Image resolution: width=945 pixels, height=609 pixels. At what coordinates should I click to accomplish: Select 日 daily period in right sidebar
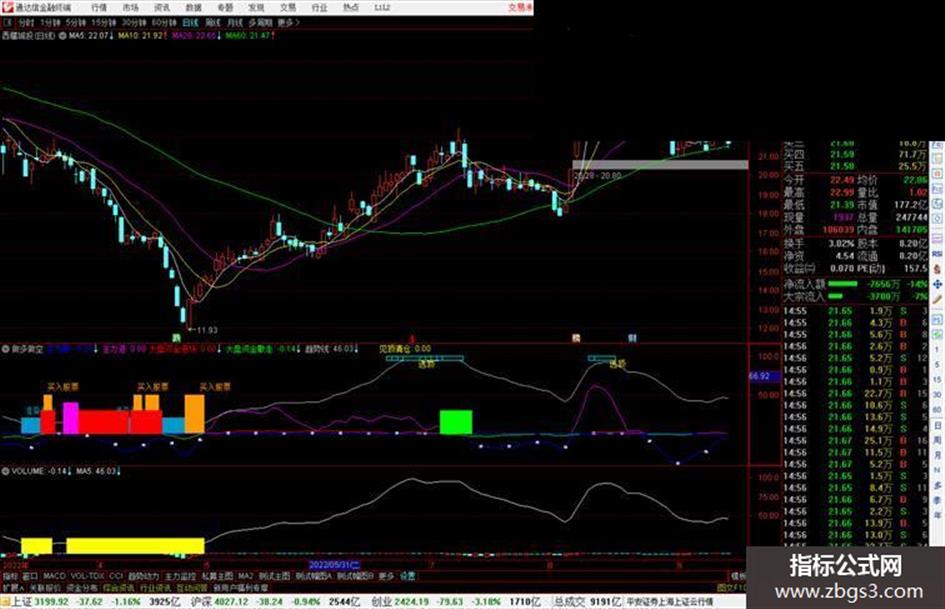[x=937, y=426]
